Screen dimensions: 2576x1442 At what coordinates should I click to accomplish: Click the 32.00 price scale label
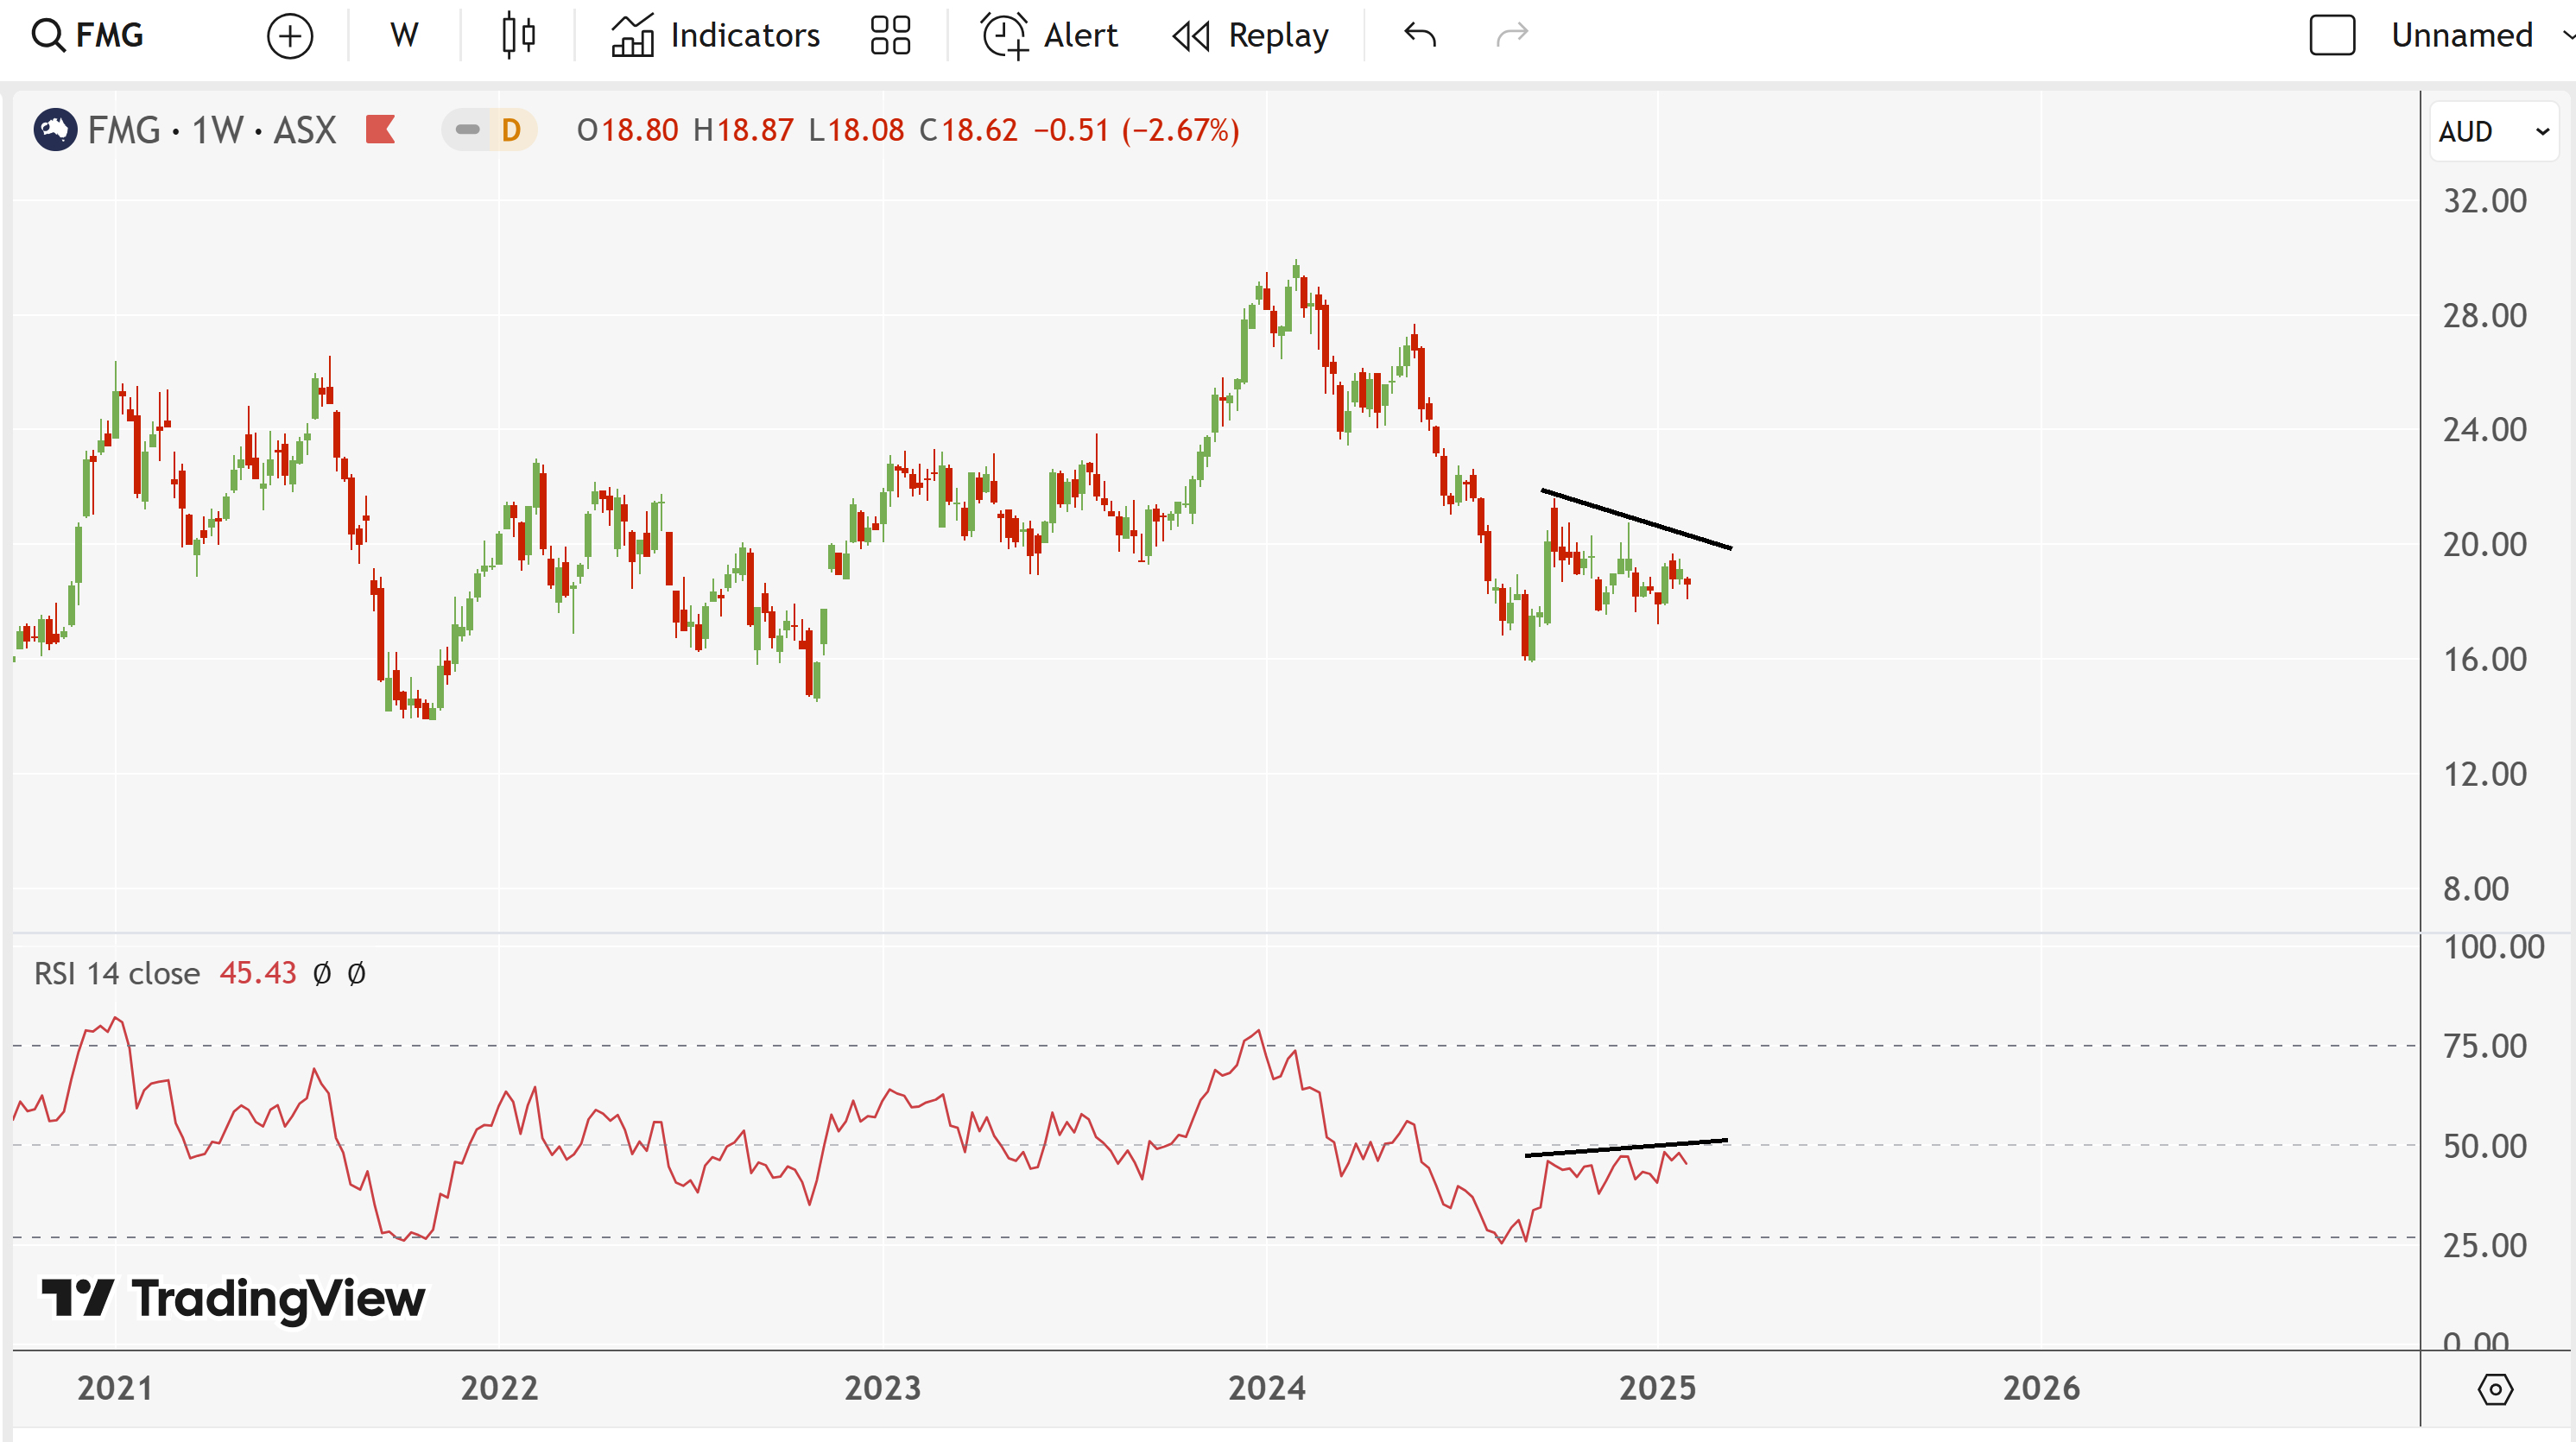pos(2485,201)
